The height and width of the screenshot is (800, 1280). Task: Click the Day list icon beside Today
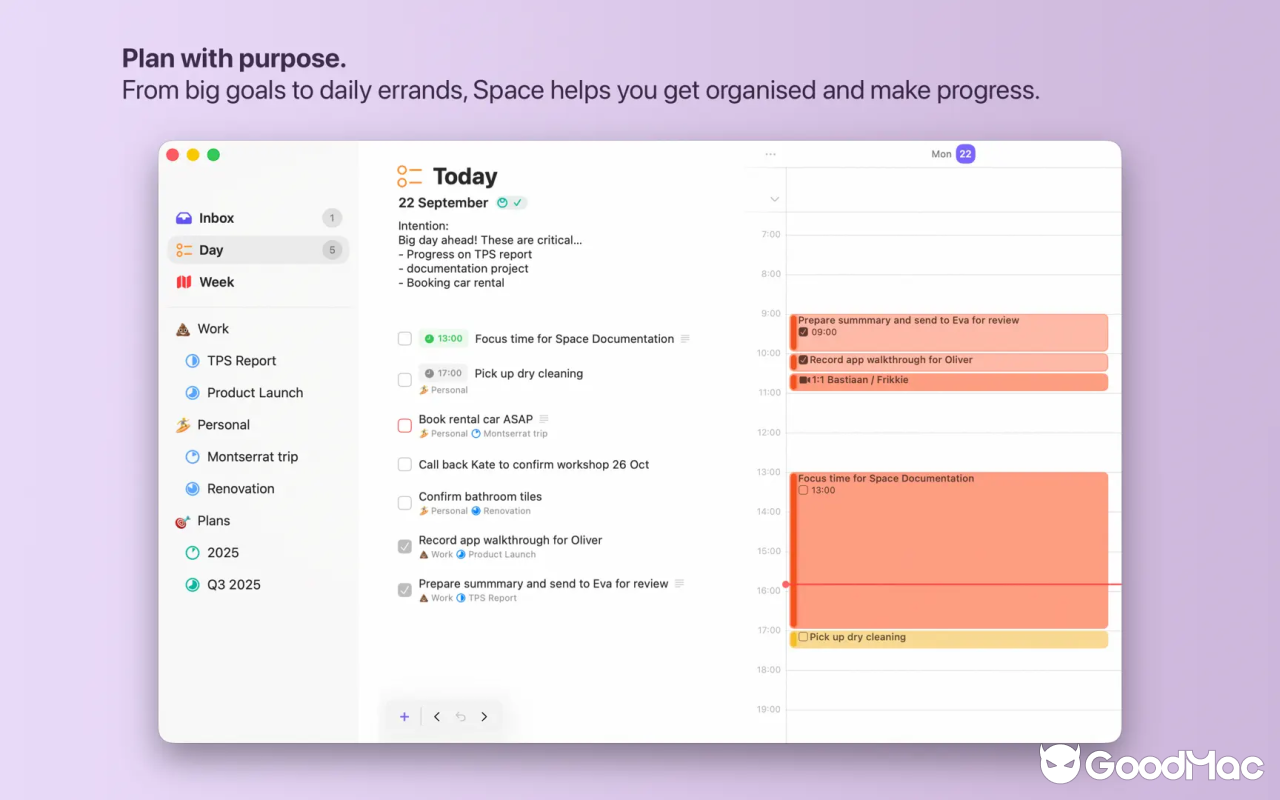(x=409, y=176)
